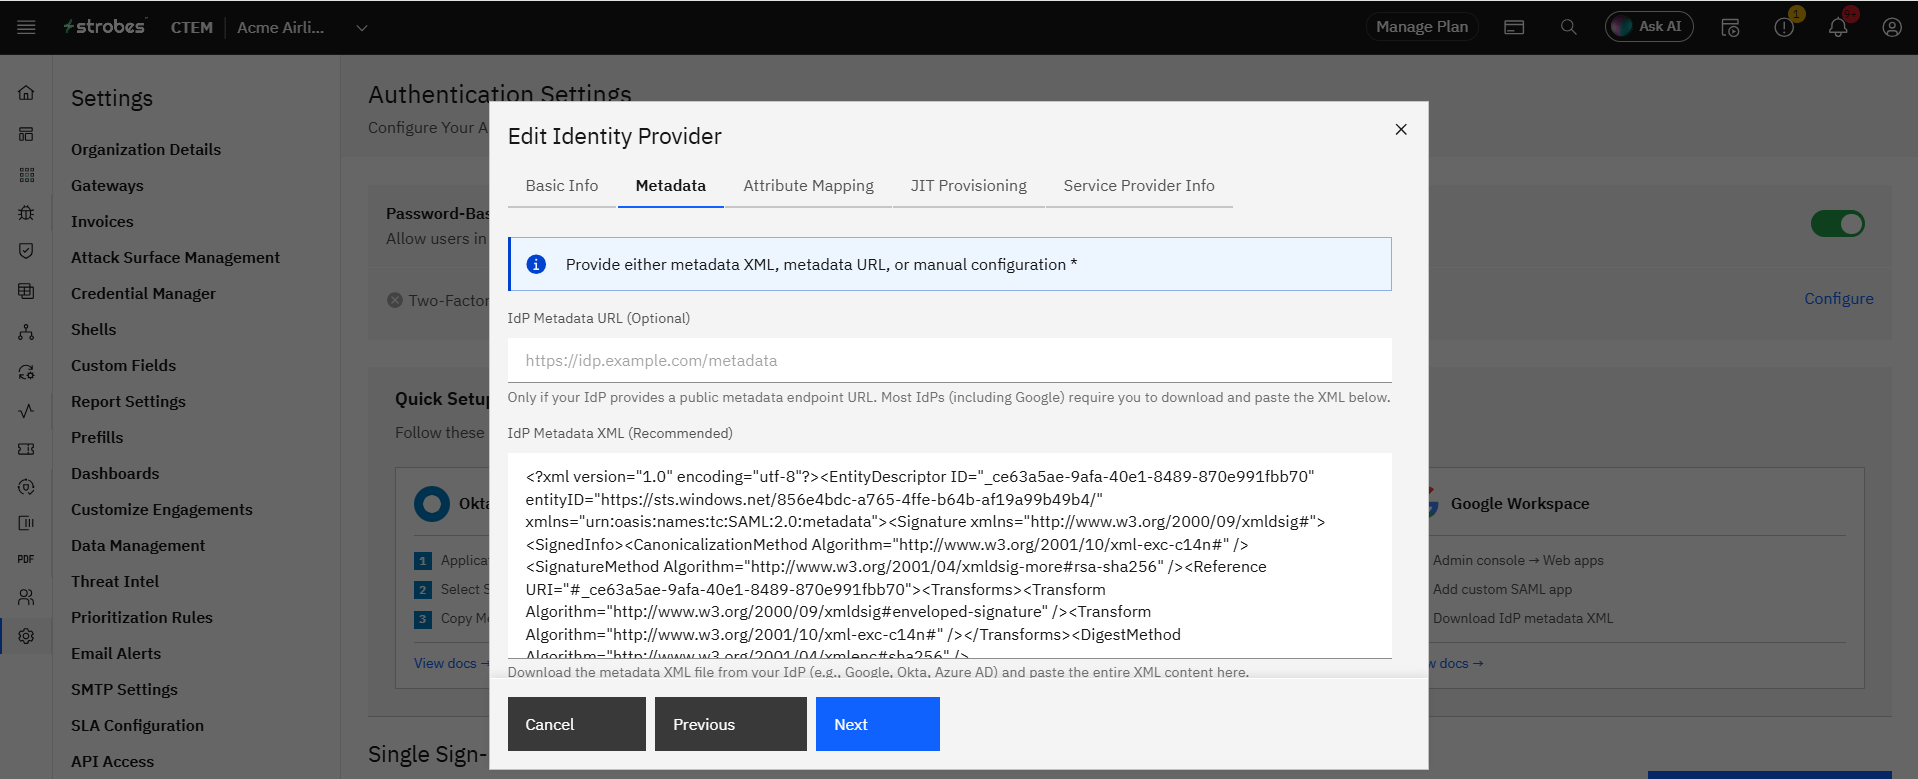This screenshot has height=779, width=1918.
Task: Click the hierarchy tree icon in left rail
Action: point(26,332)
